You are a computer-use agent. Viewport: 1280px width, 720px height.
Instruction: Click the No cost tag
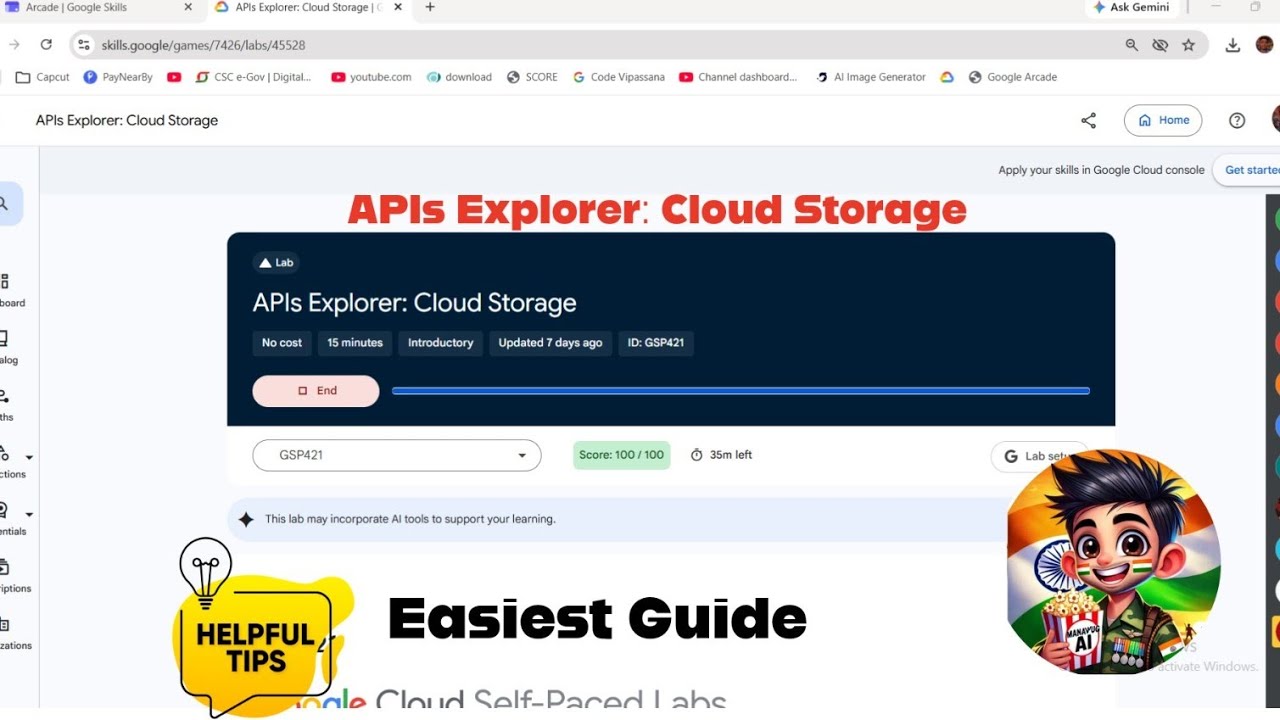point(282,343)
